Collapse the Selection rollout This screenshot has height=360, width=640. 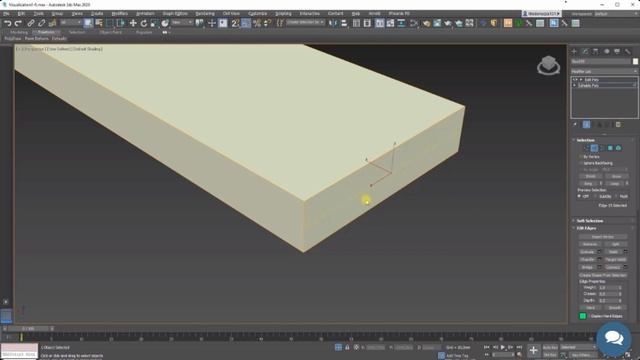tap(585, 140)
